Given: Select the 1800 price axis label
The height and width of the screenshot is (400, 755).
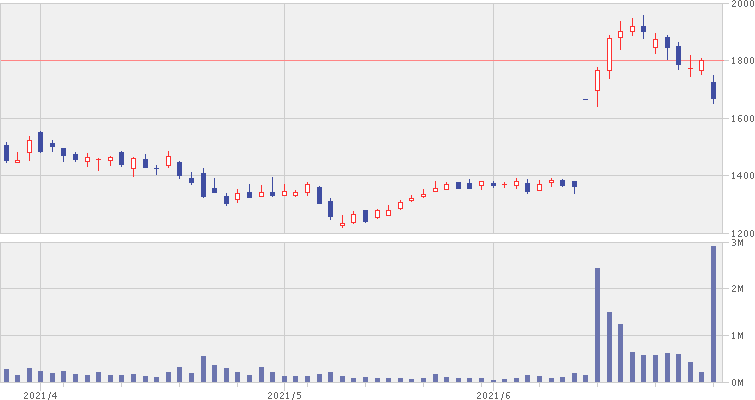Looking at the screenshot, I should [x=741, y=61].
